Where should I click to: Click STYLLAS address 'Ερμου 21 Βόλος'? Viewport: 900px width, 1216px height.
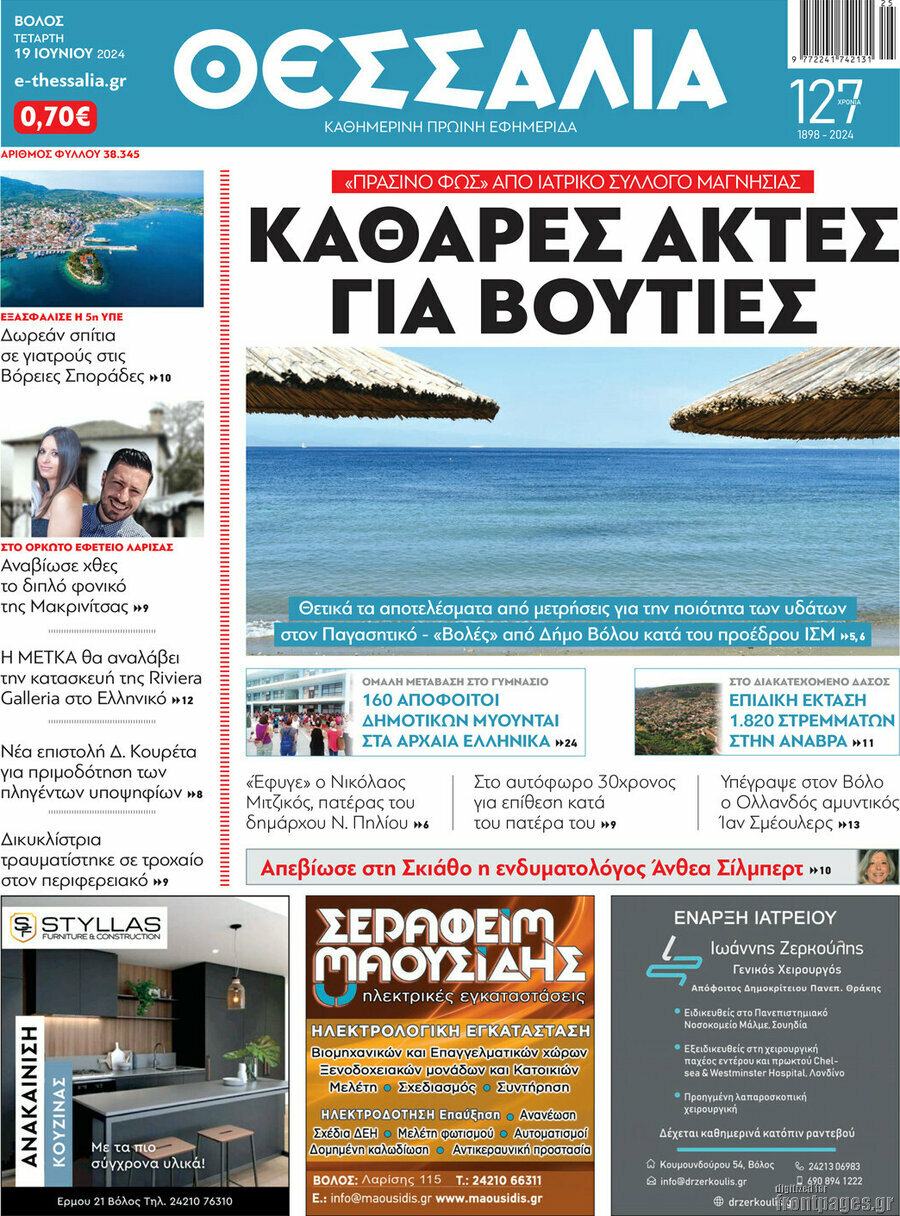coord(144,1201)
